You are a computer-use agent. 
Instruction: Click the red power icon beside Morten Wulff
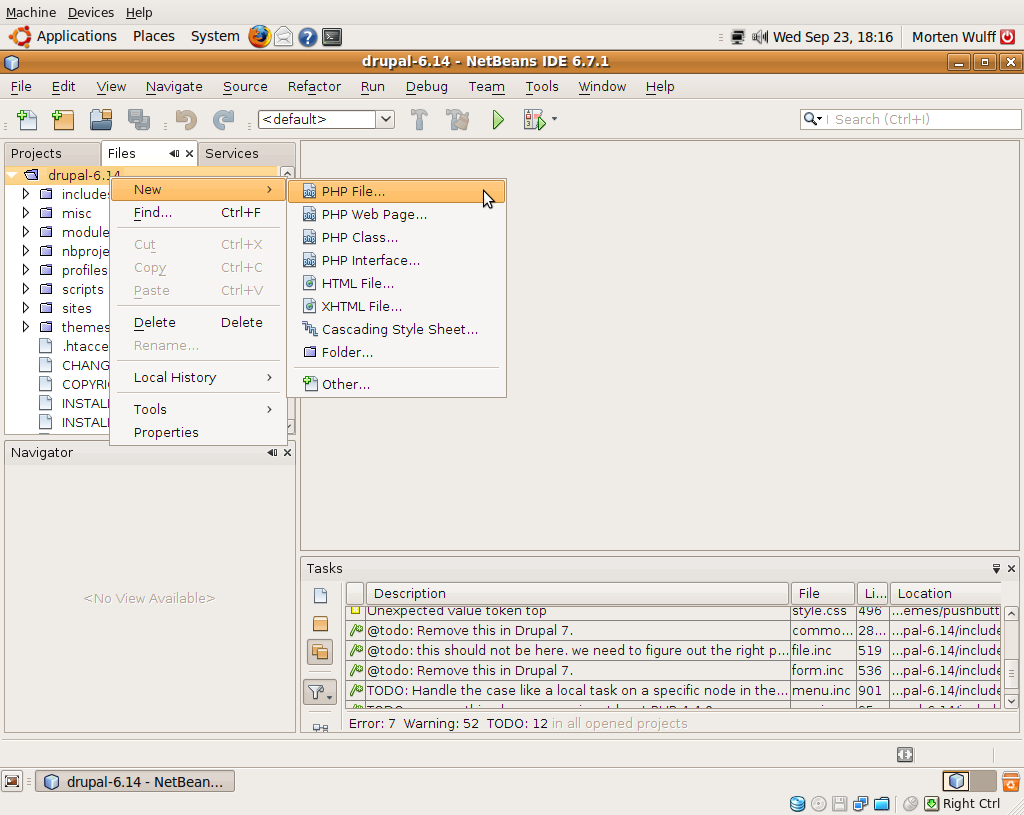click(x=1008, y=37)
